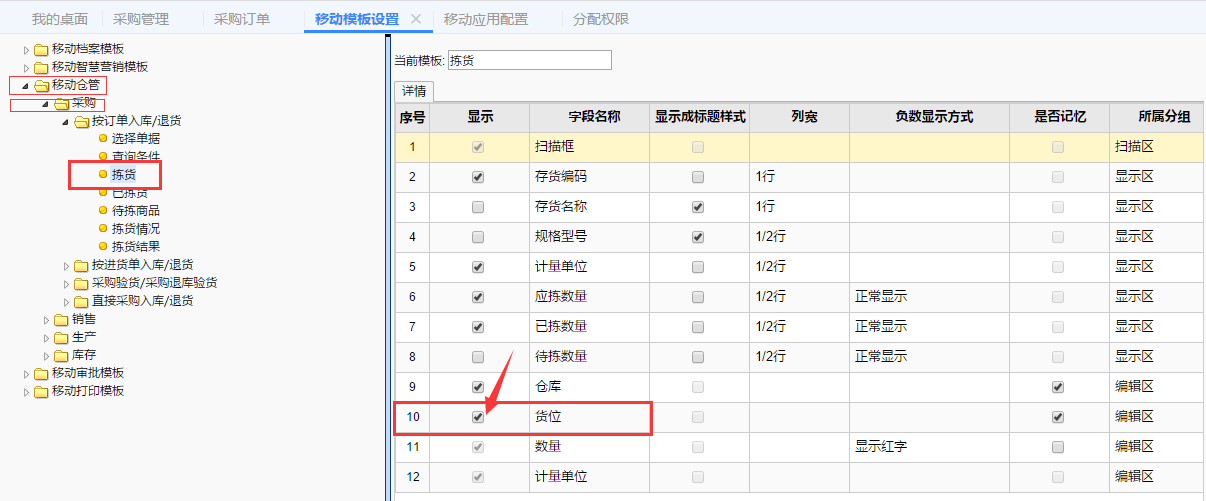Collapse the 移动仓管 tree node

[26, 85]
